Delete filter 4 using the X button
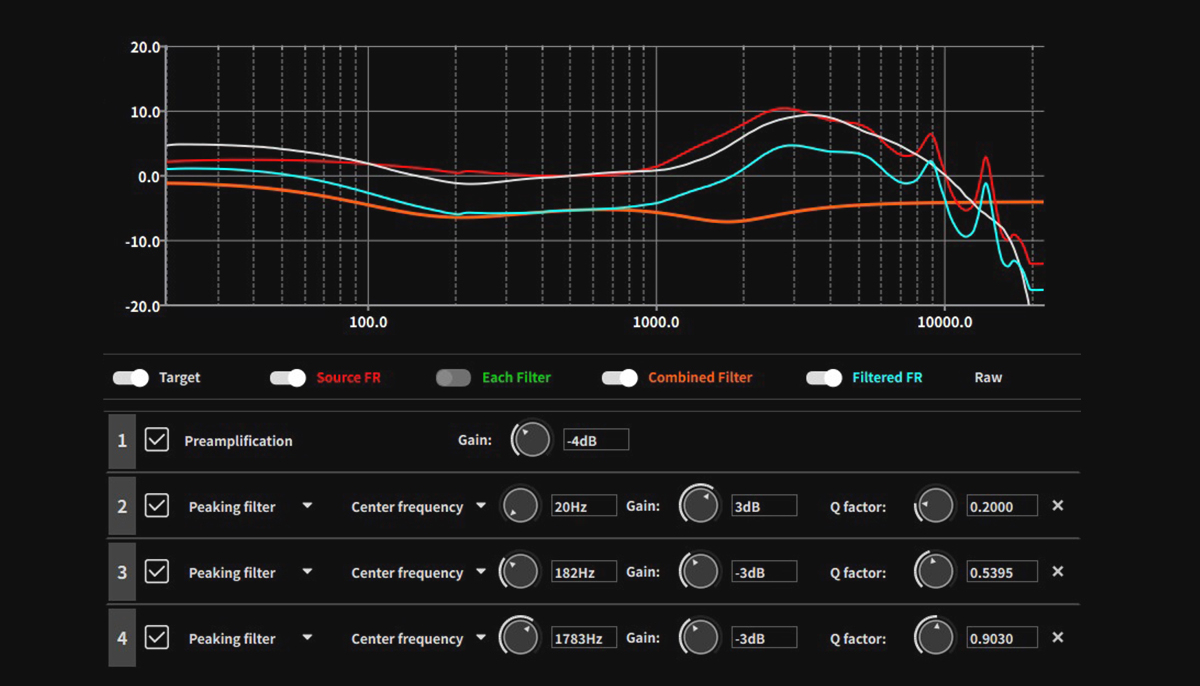Image resolution: width=1200 pixels, height=686 pixels. point(1057,637)
